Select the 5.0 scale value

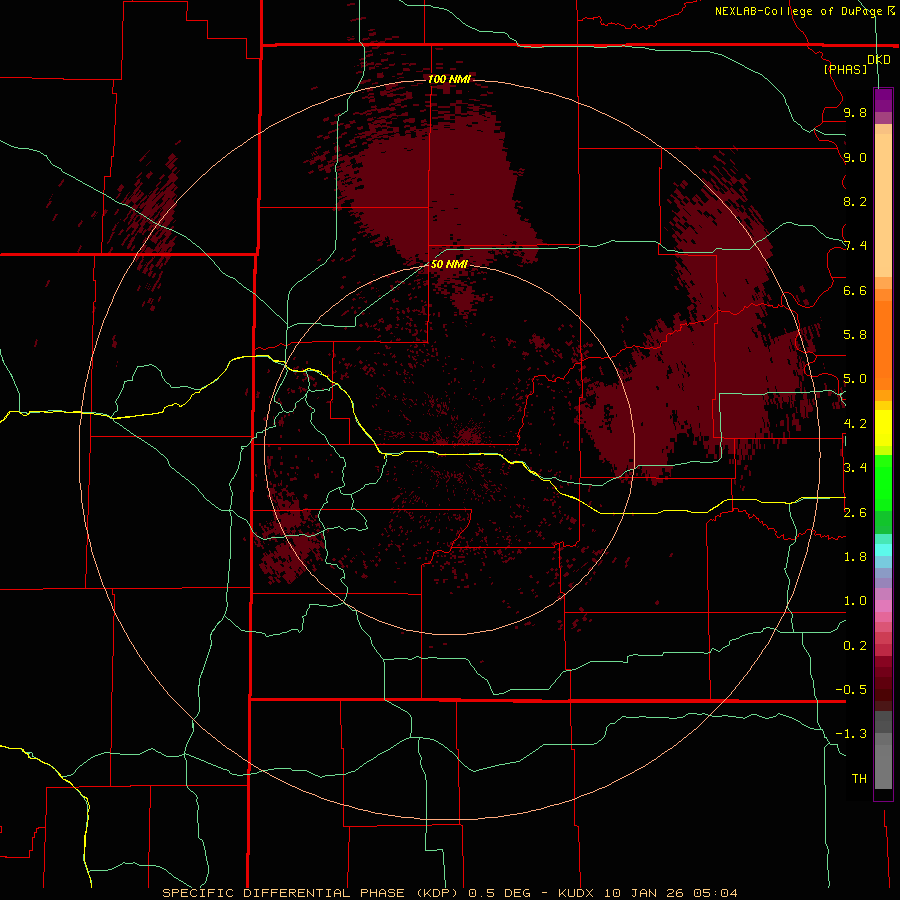855,379
